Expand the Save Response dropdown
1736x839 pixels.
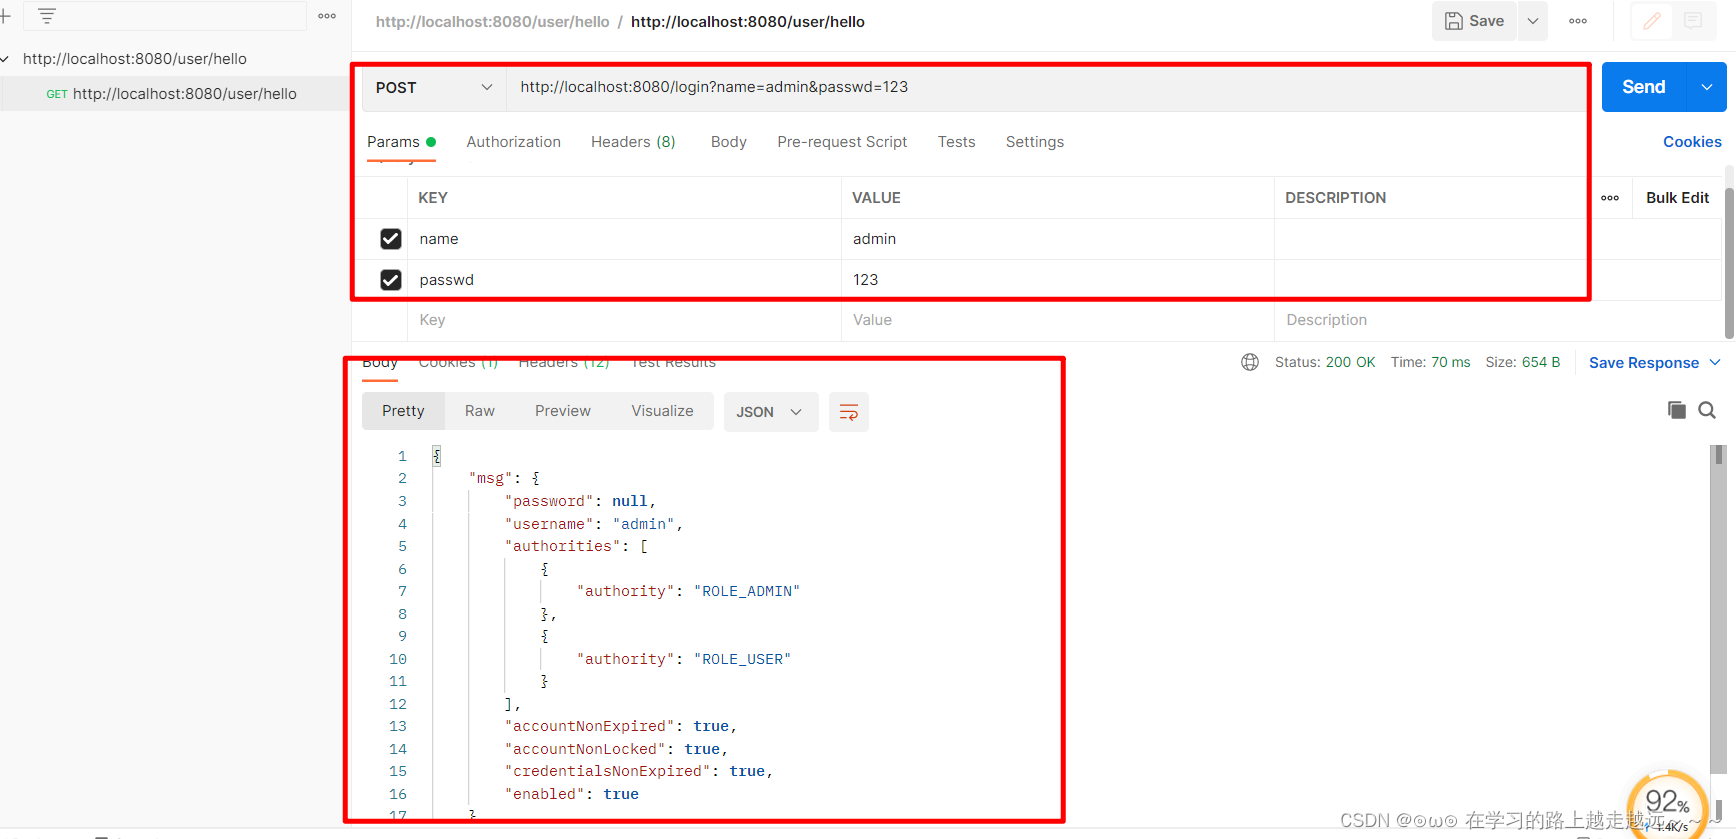point(1715,363)
